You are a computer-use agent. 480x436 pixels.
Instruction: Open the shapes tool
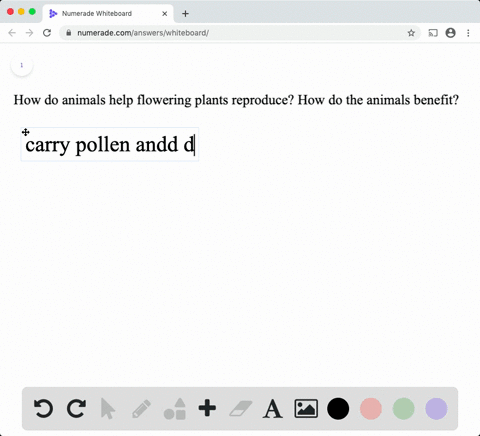(x=175, y=409)
